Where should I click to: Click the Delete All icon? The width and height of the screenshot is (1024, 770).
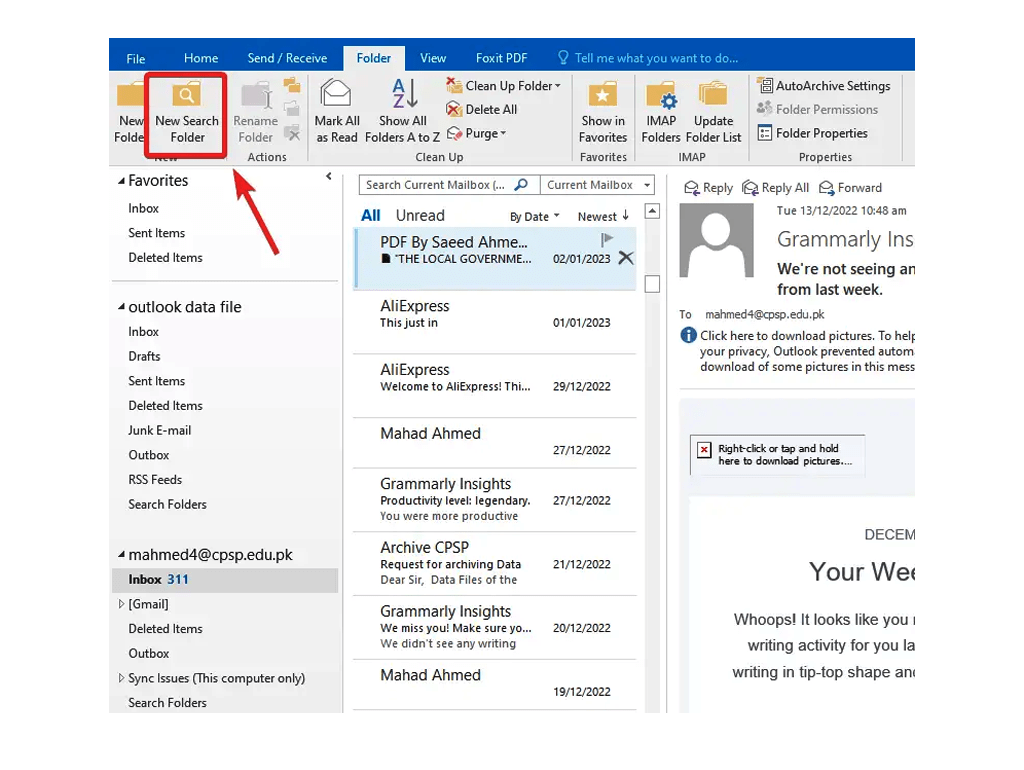point(482,109)
